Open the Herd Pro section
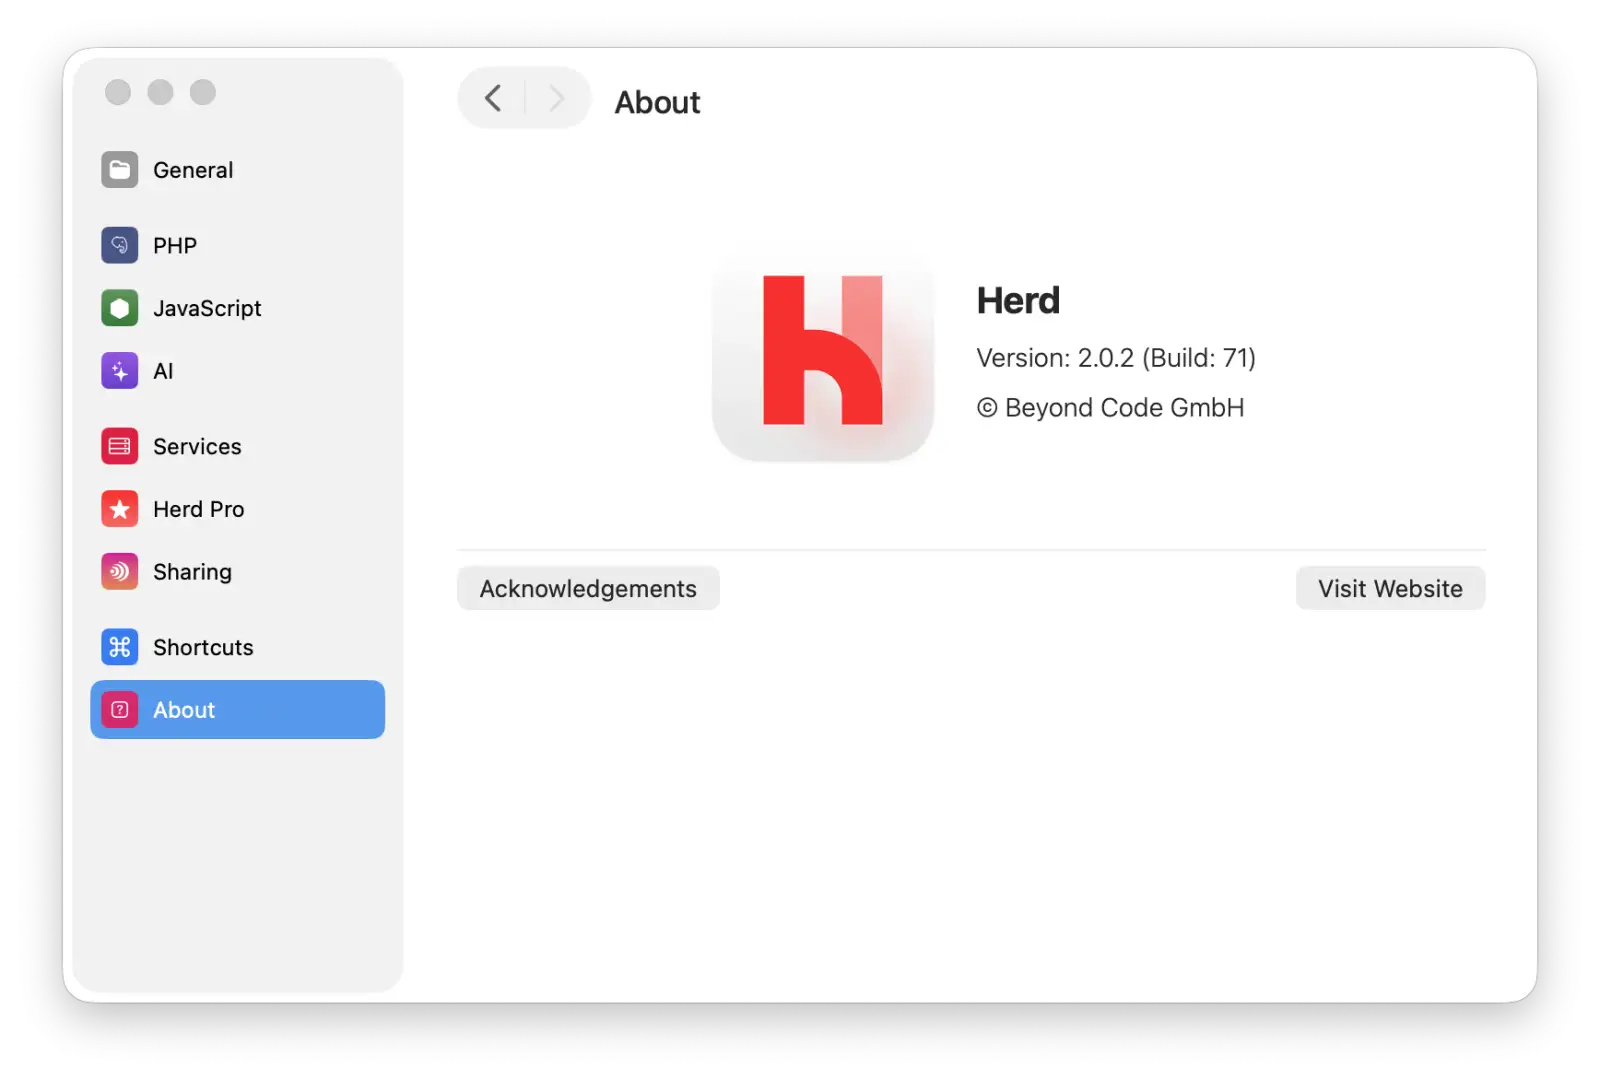This screenshot has height=1080, width=1600. [237, 509]
